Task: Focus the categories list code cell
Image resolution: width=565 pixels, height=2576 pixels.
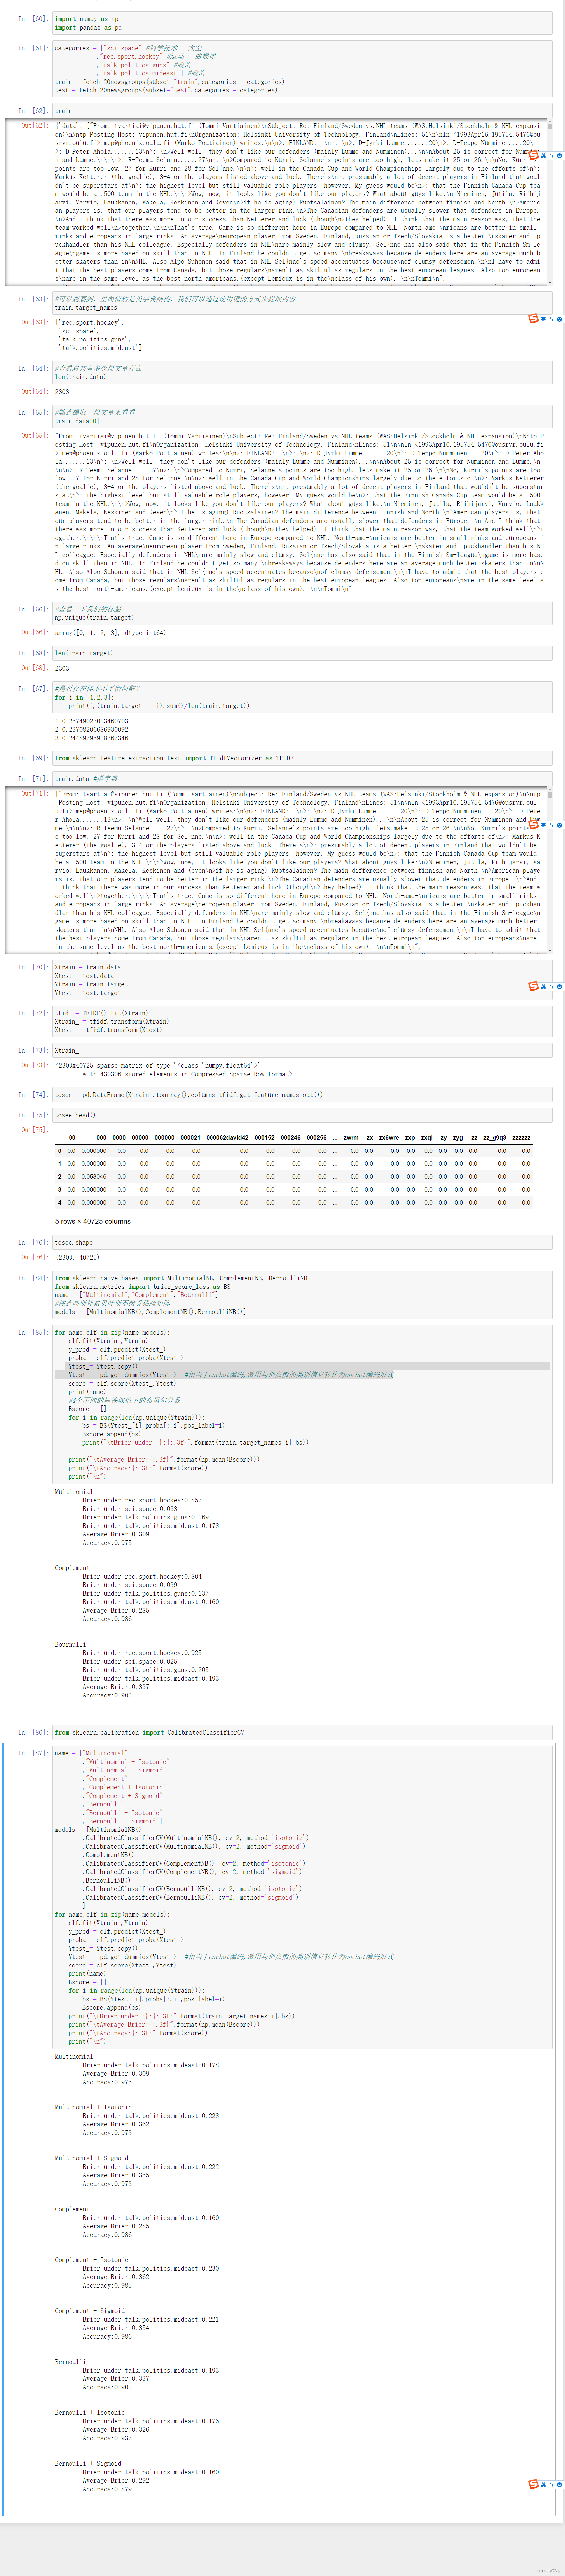Action: pyautogui.click(x=302, y=69)
